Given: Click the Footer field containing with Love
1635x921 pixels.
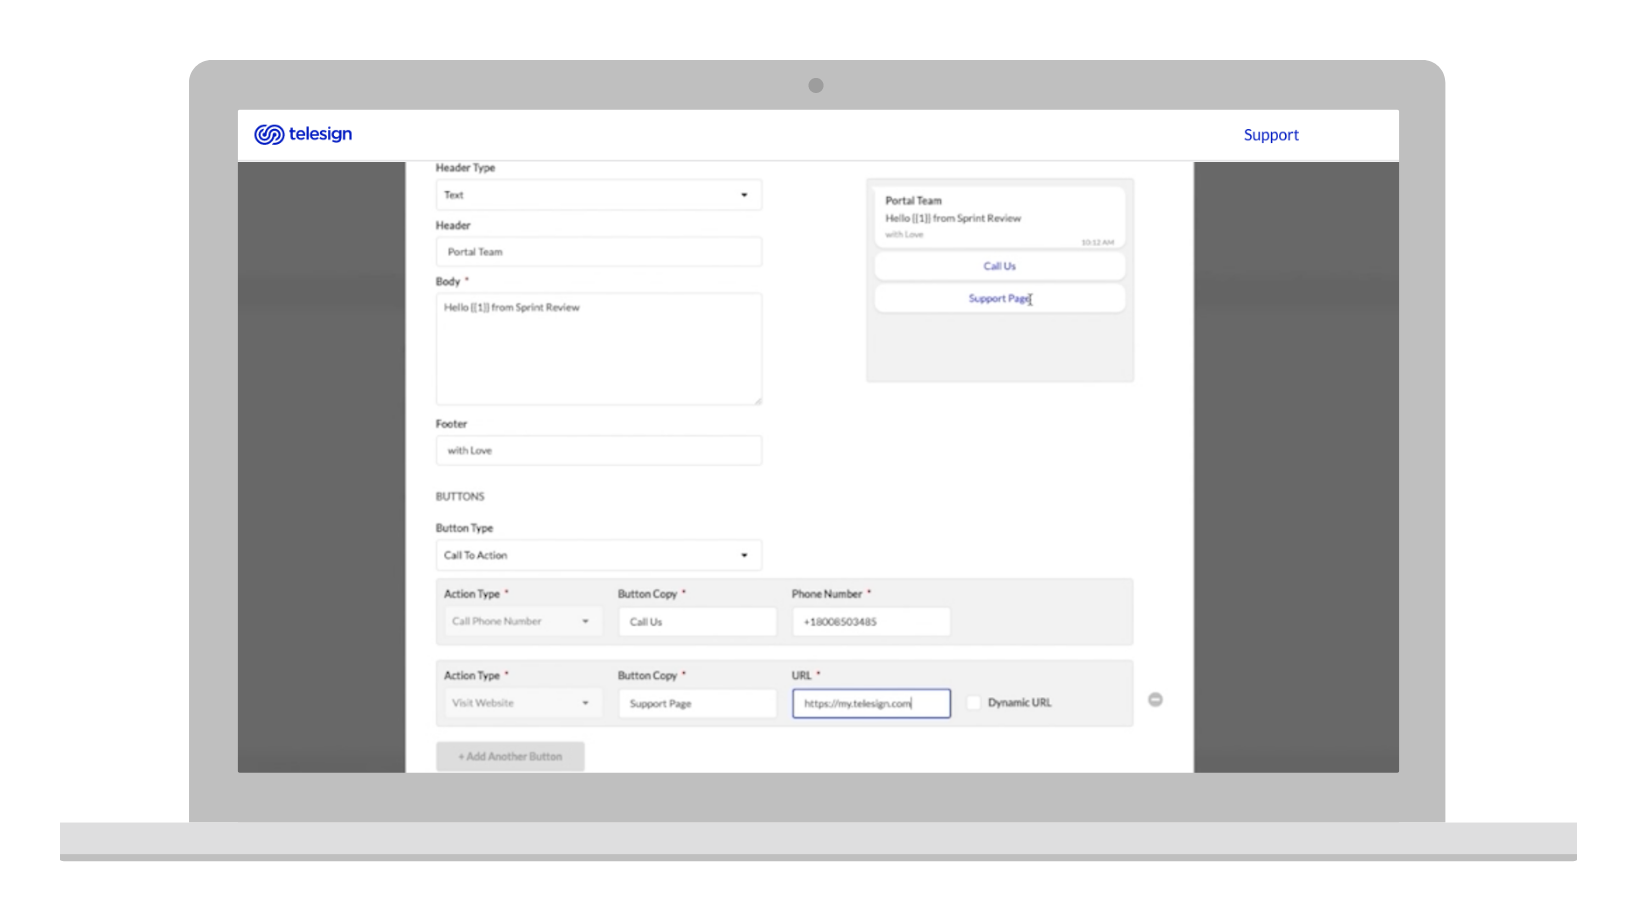Looking at the screenshot, I should pos(598,450).
